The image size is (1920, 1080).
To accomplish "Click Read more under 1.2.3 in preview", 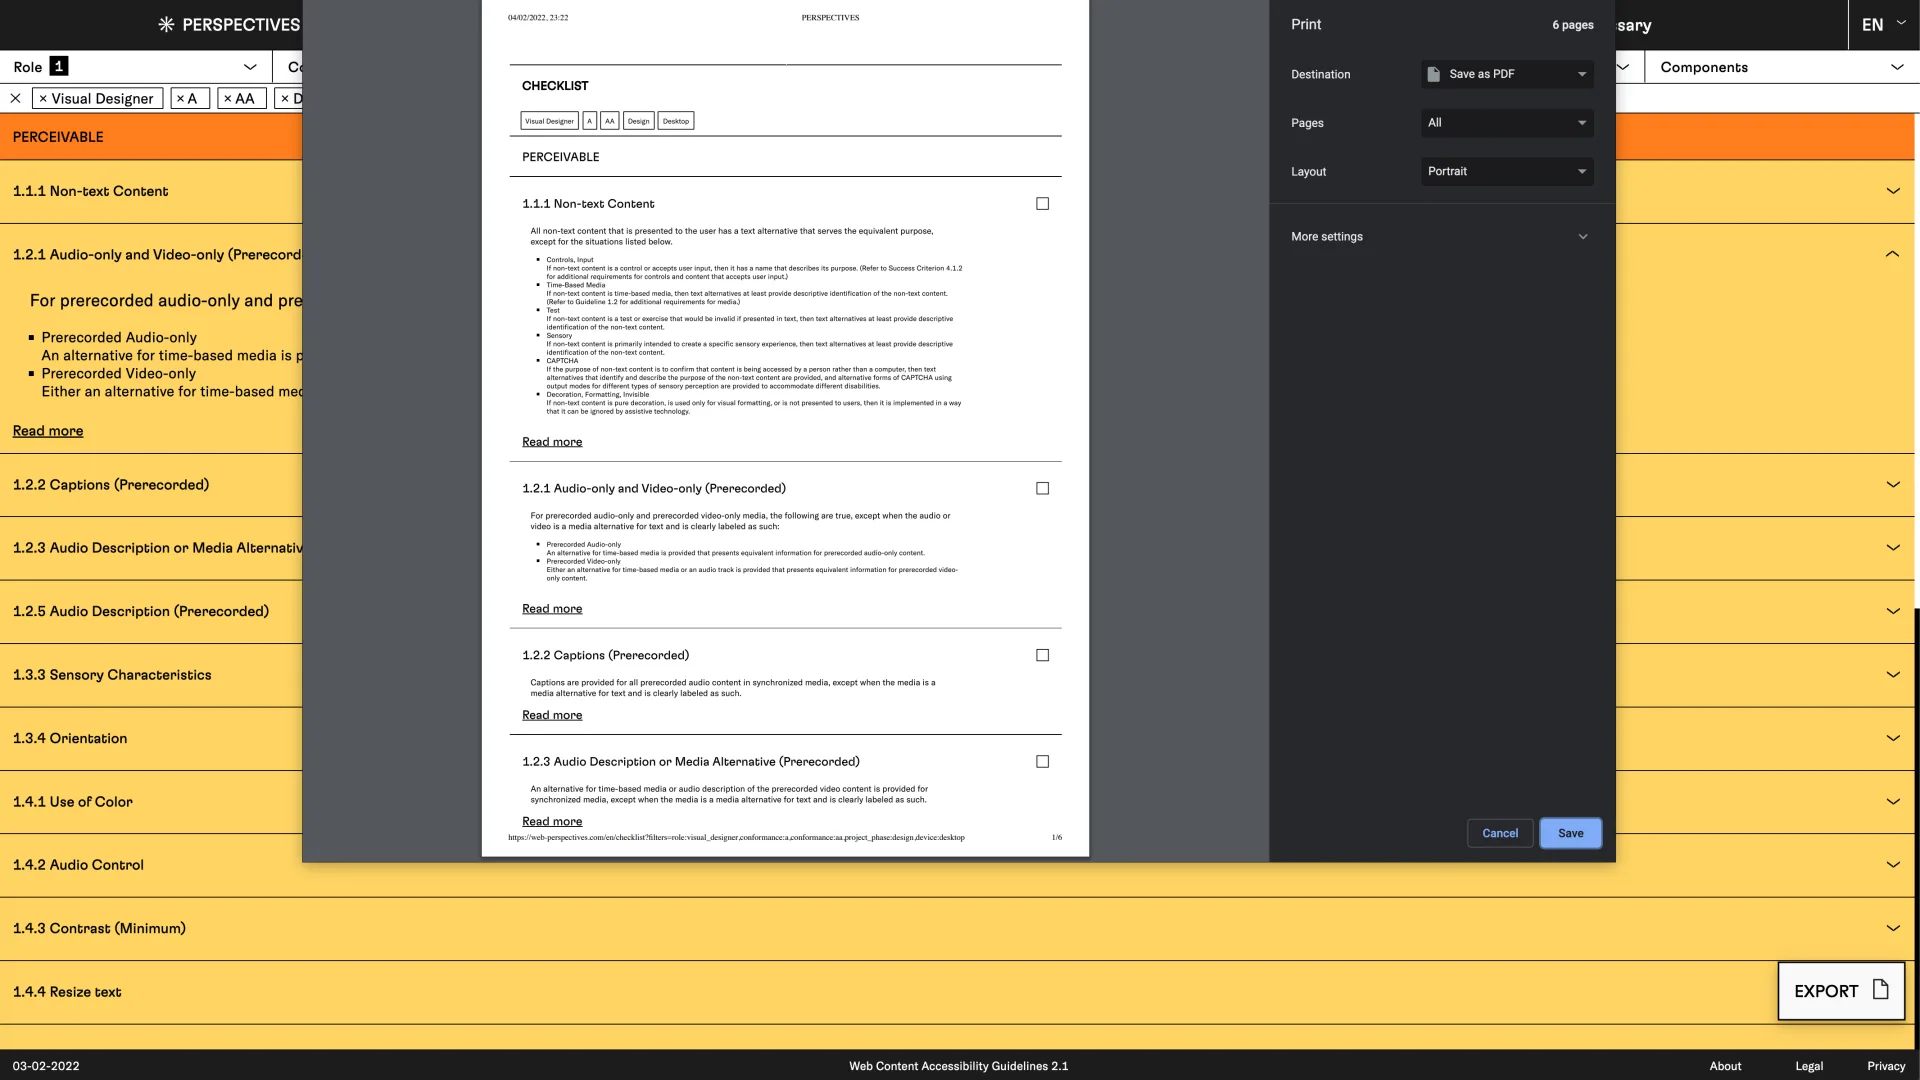I will click(552, 822).
